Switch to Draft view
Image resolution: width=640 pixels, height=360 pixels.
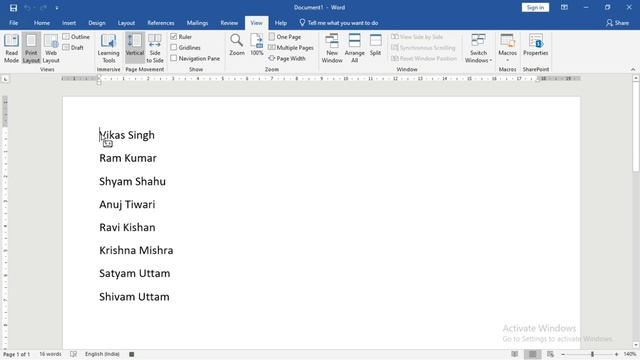click(x=73, y=47)
